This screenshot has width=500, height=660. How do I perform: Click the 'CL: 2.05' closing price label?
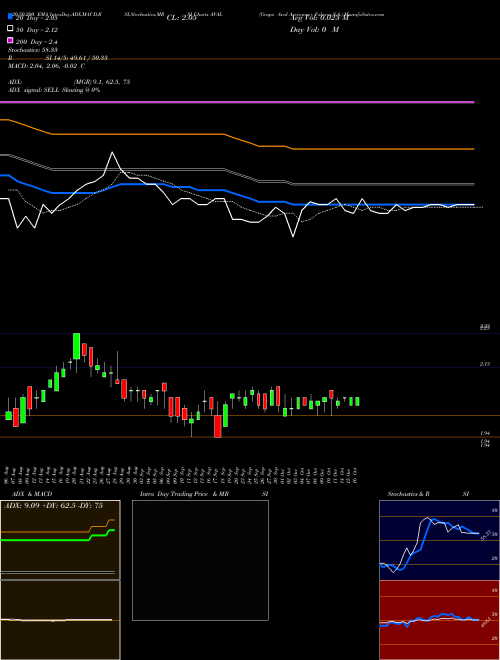(181, 18)
